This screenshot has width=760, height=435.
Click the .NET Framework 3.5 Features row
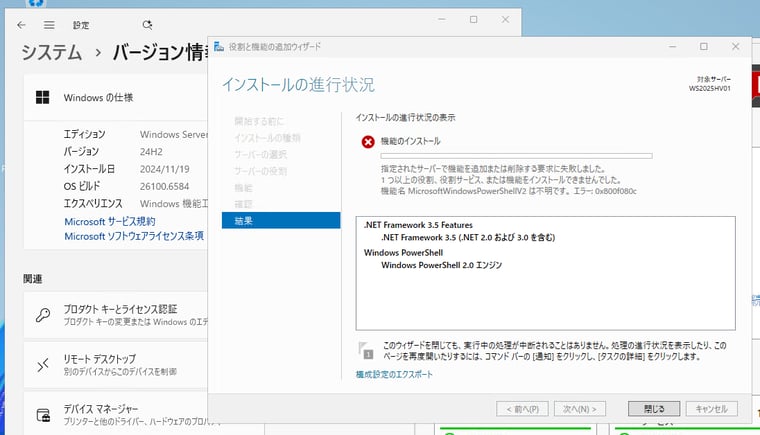(418, 225)
